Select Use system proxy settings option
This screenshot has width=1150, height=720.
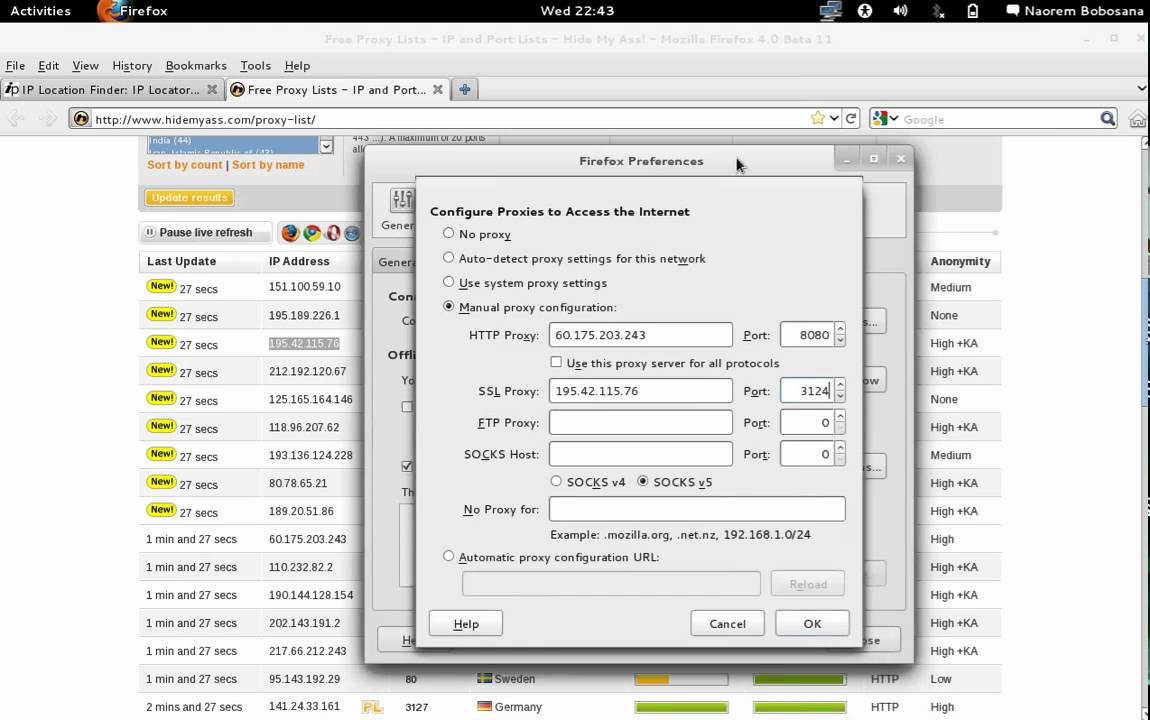(448, 282)
